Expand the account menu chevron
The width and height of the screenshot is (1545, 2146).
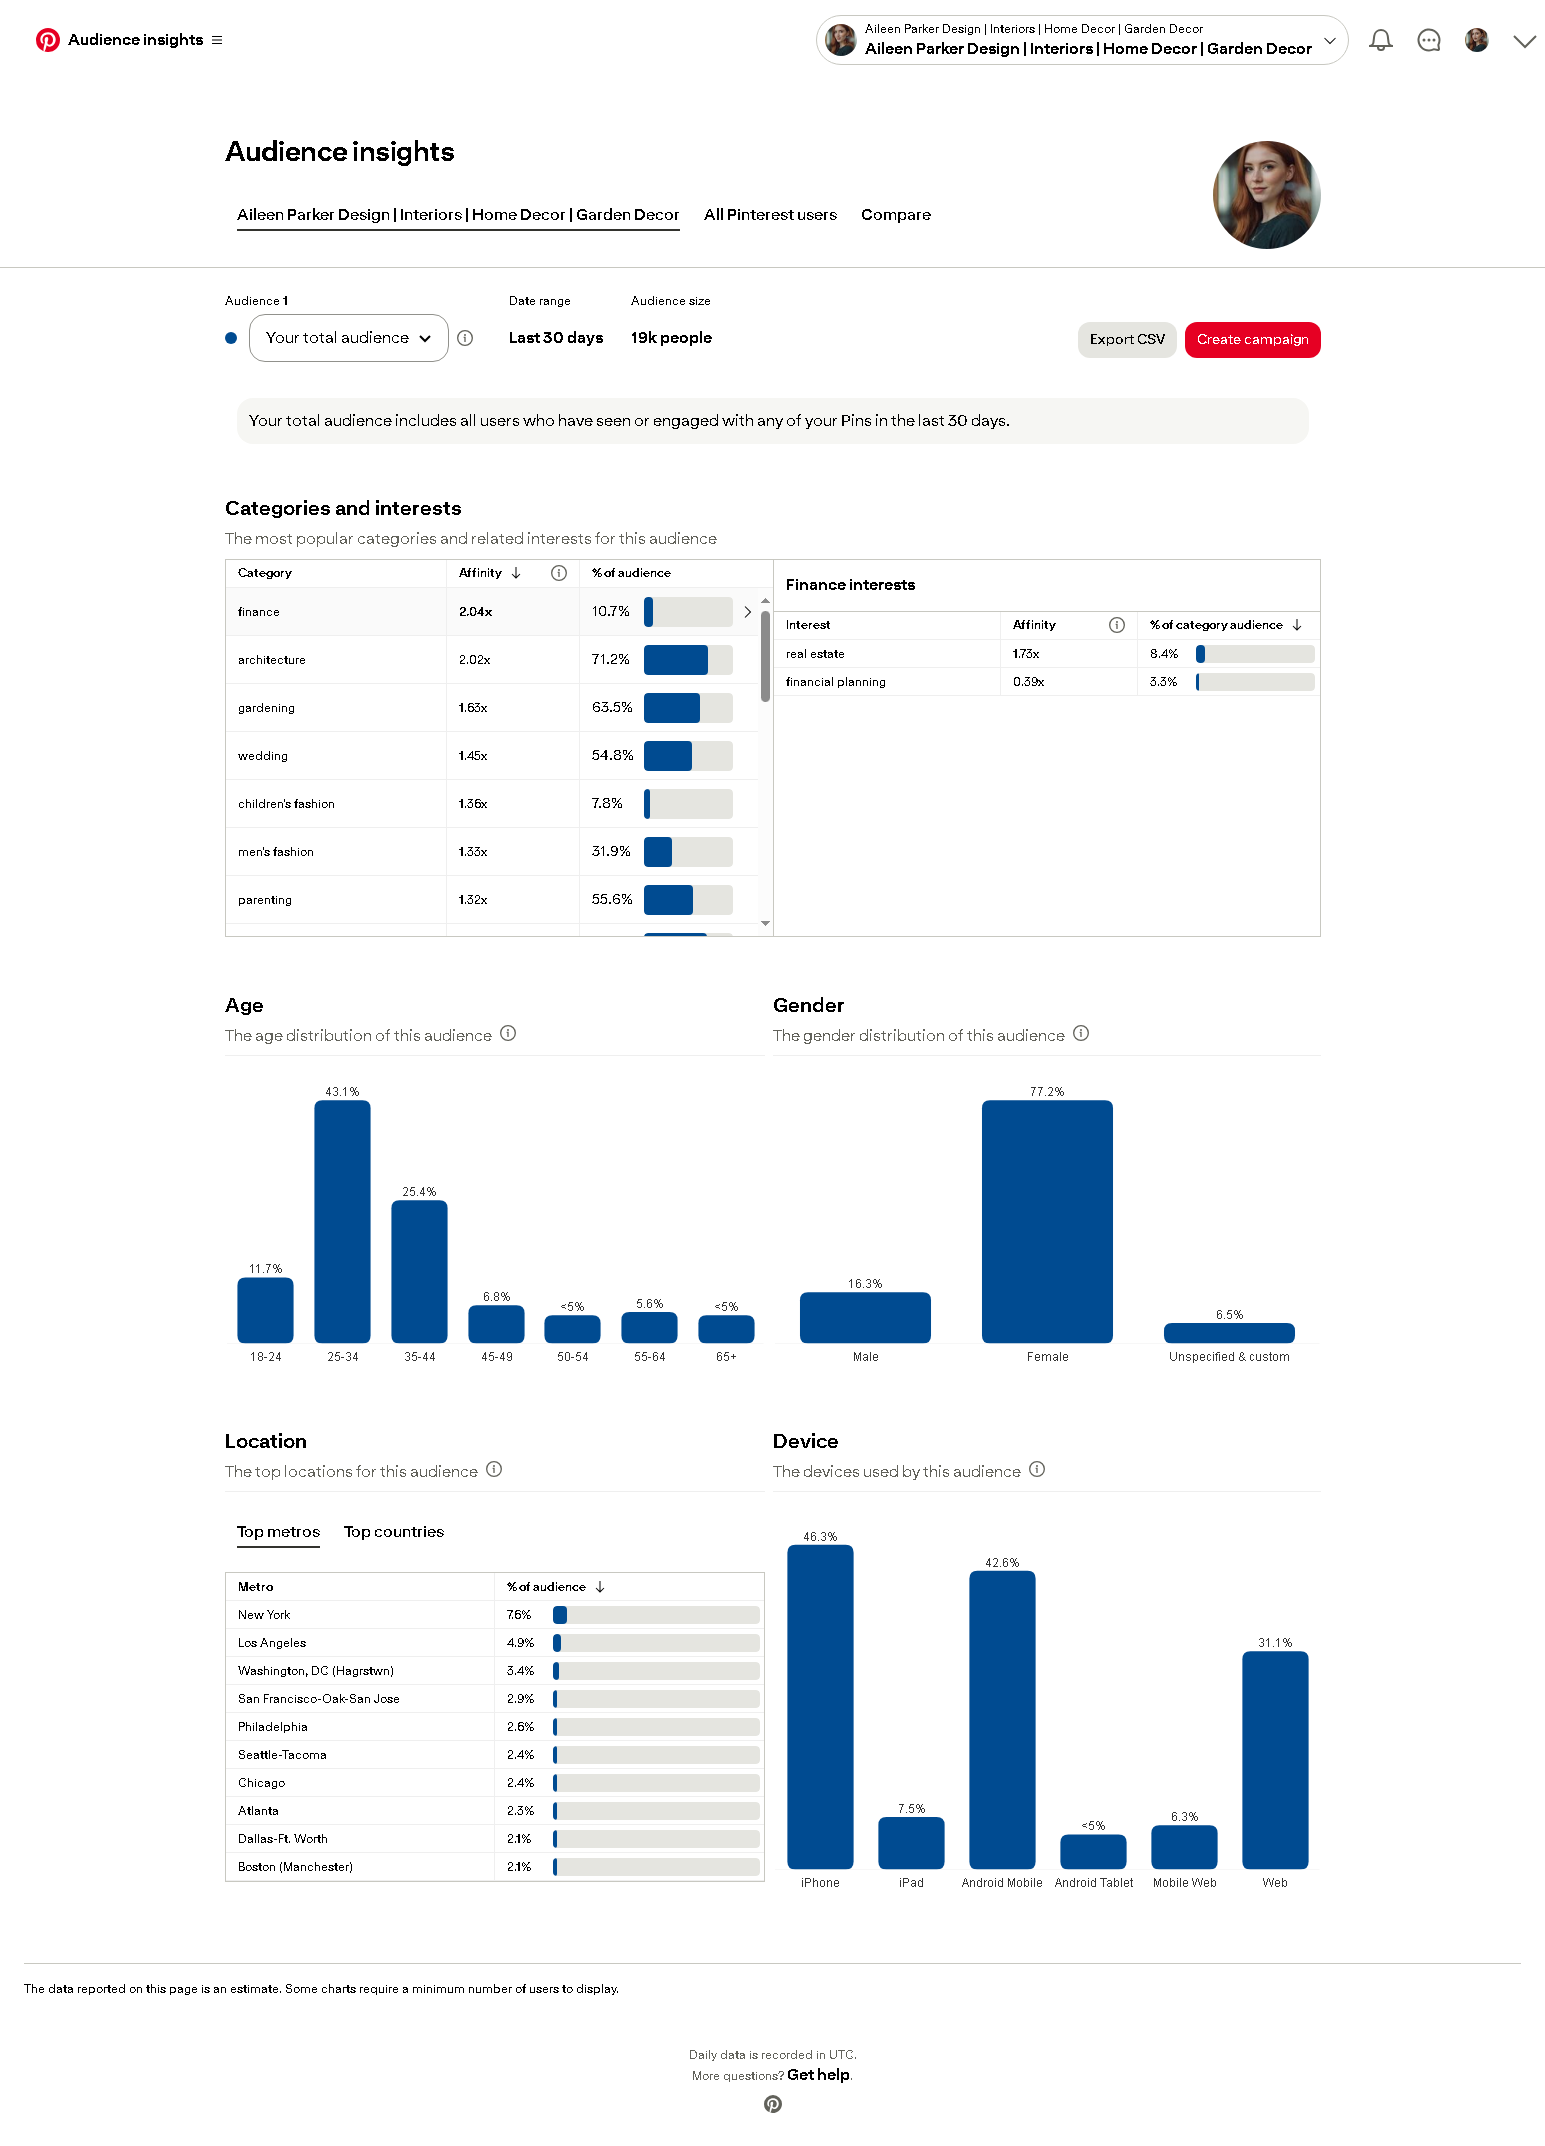(x=1524, y=41)
